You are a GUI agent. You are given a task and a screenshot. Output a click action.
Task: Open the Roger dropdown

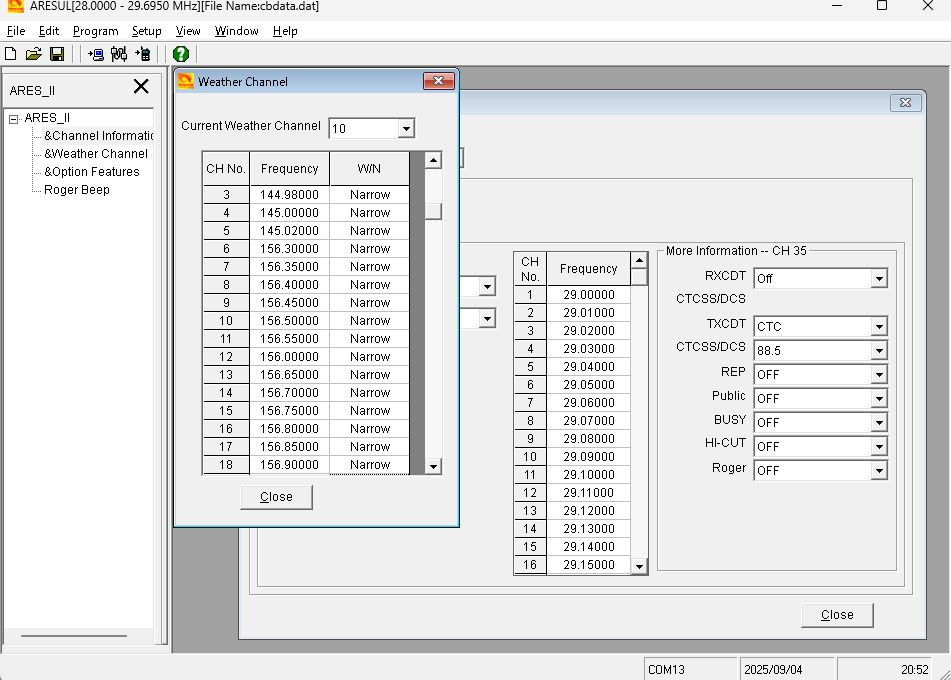coord(879,471)
